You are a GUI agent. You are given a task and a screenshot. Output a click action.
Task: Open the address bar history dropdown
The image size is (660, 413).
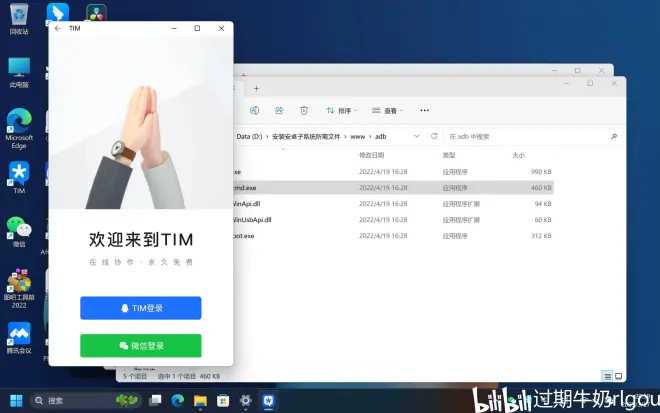coord(416,136)
